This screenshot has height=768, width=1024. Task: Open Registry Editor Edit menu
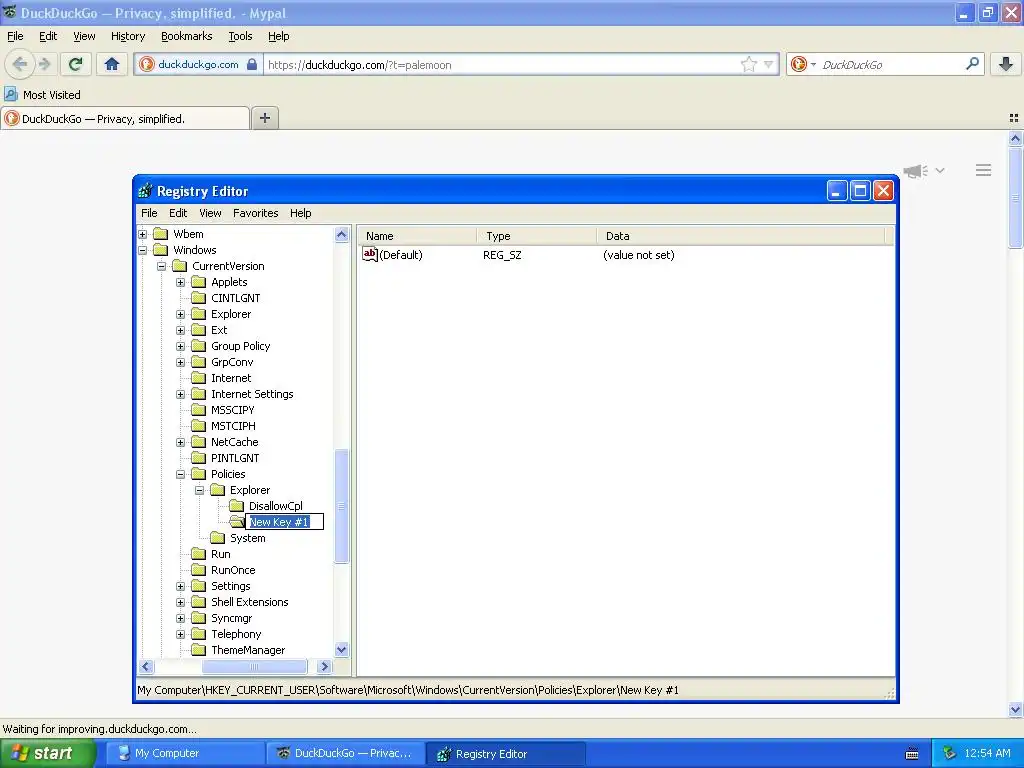point(178,213)
